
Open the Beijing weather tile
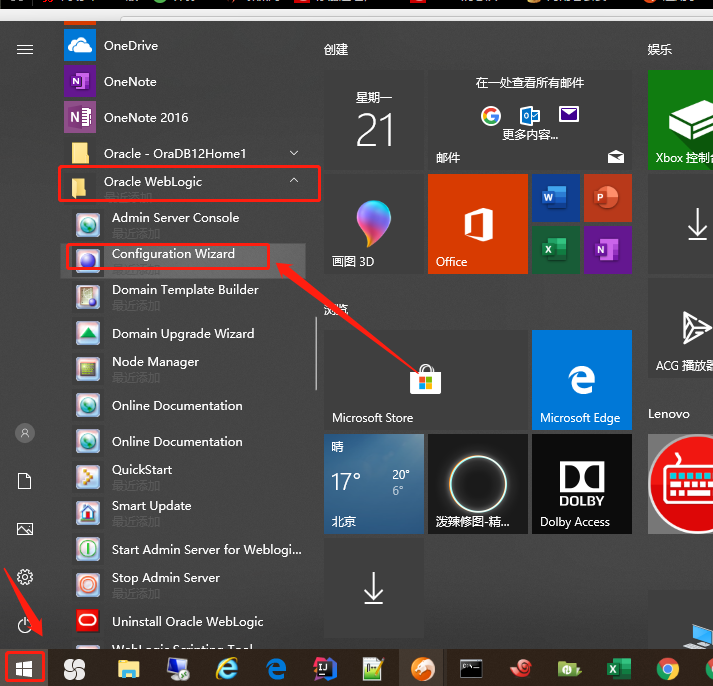[x=374, y=484]
